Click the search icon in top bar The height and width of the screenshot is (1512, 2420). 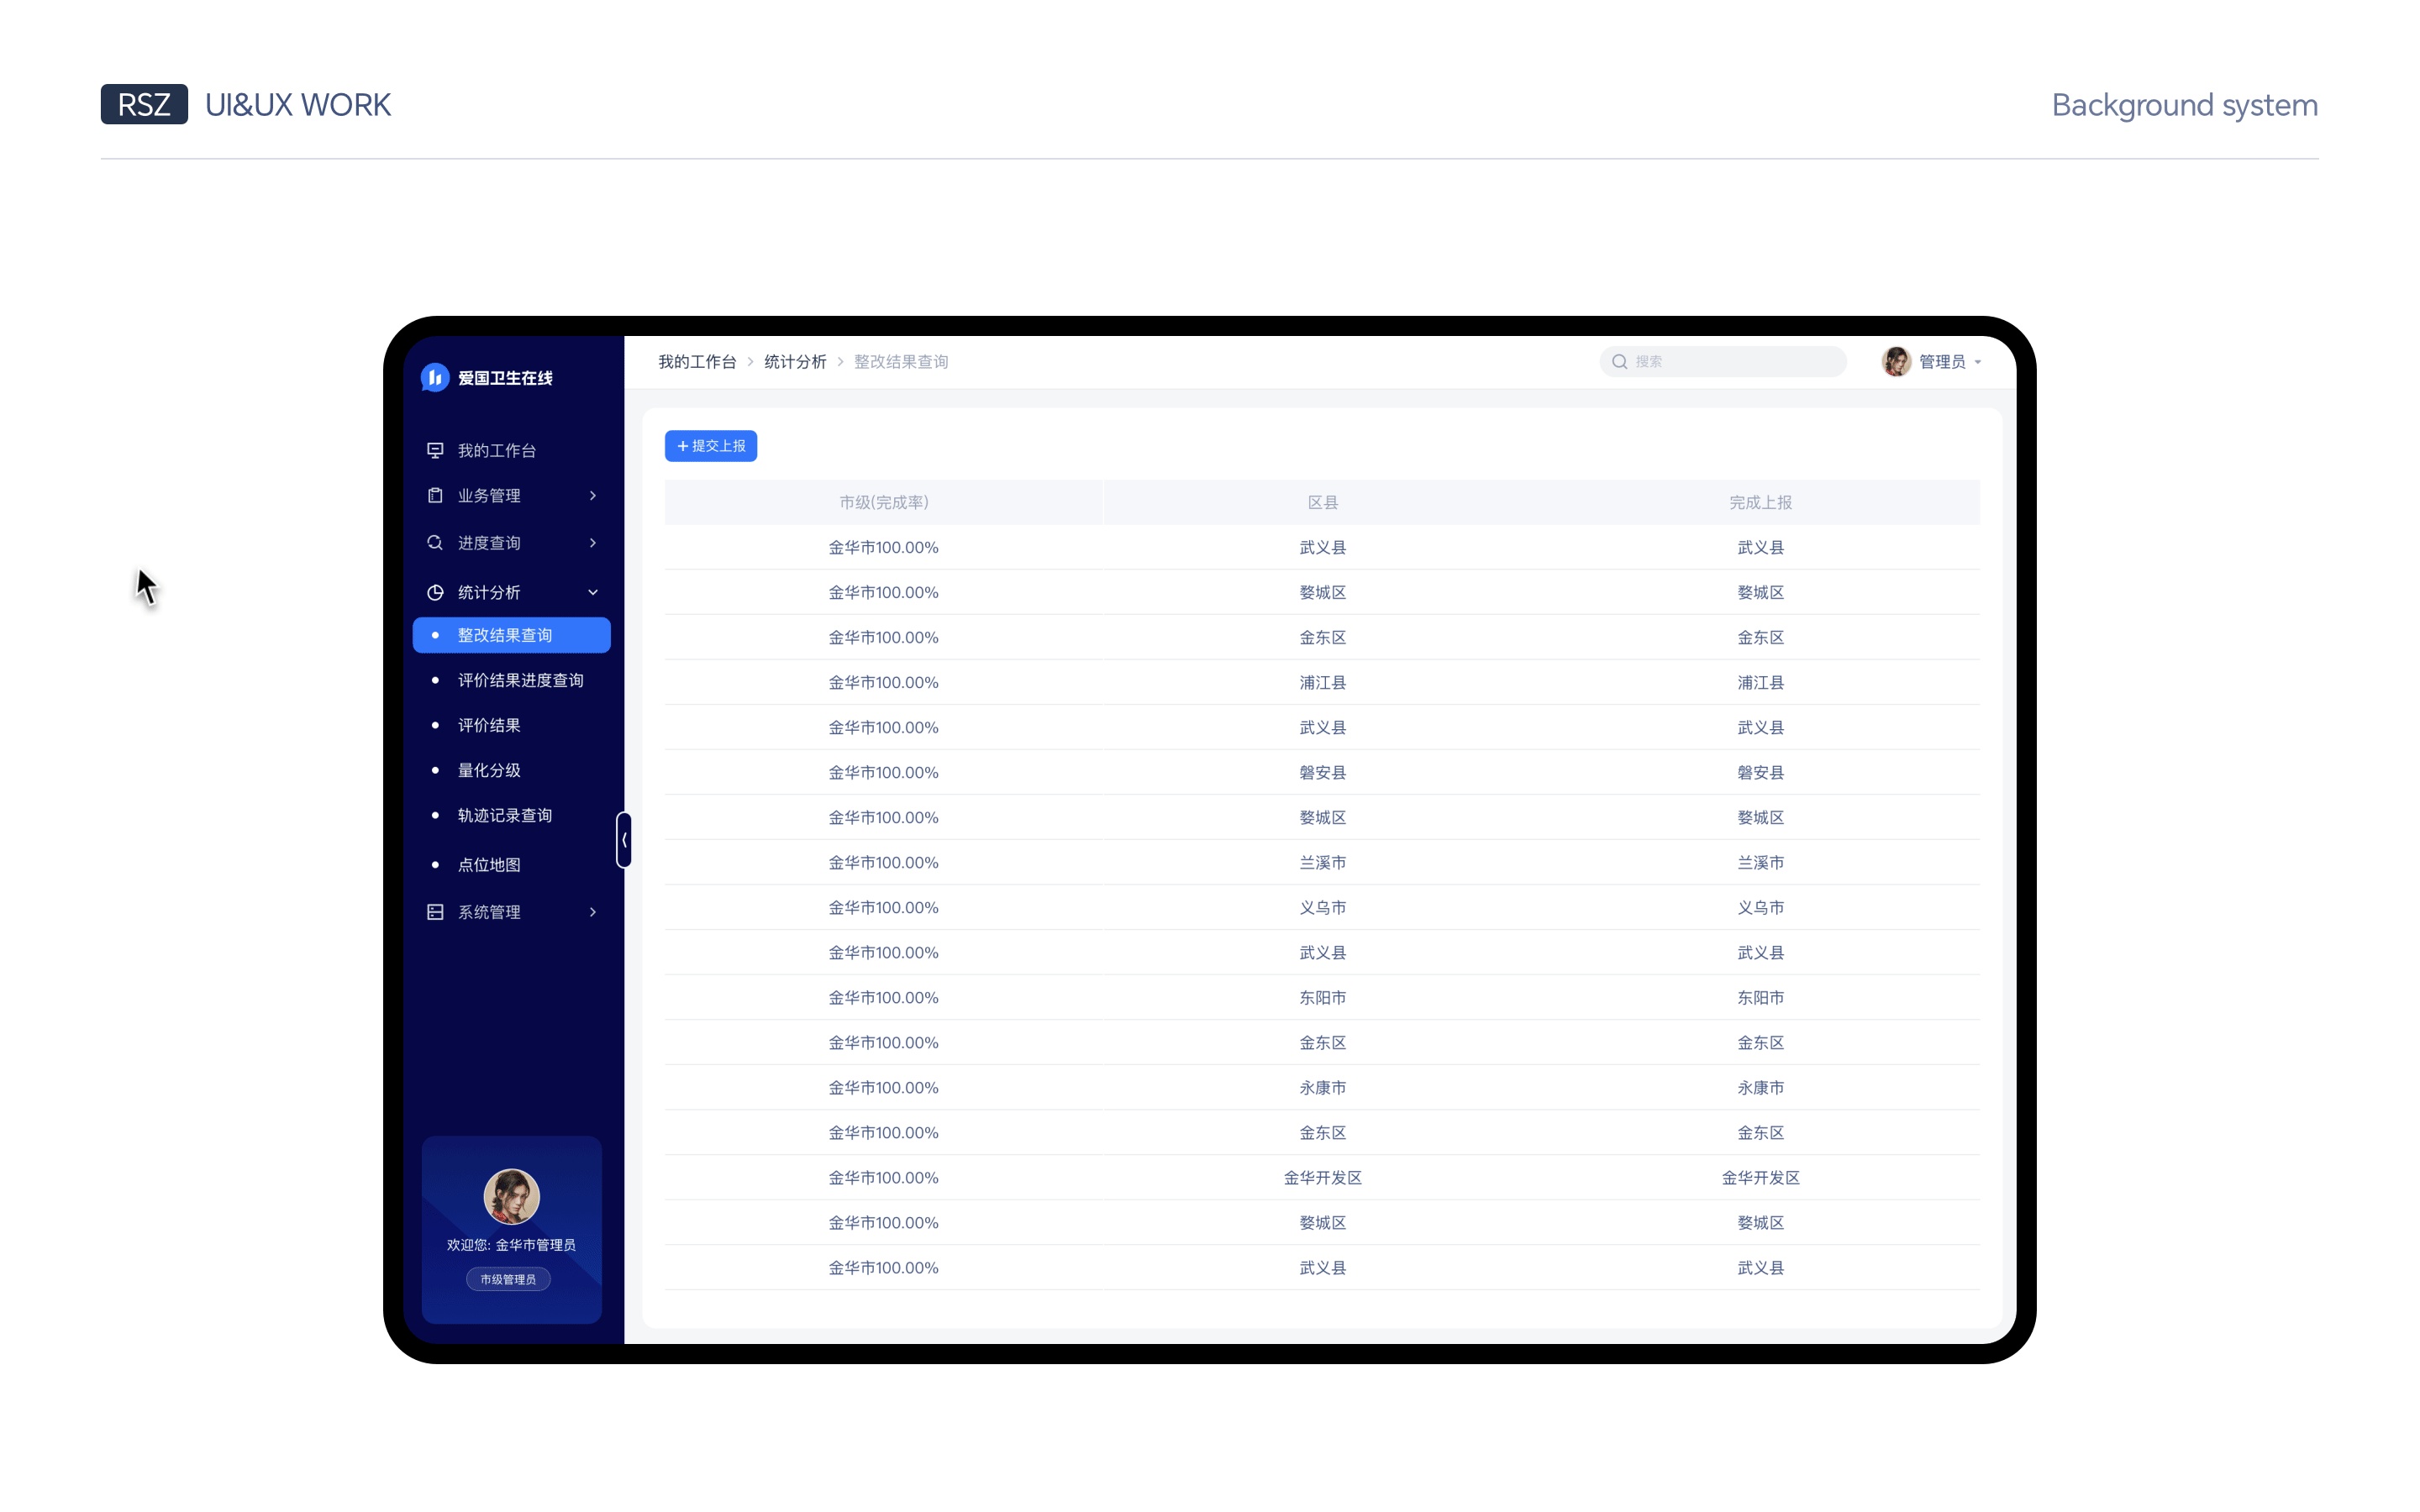tap(1619, 361)
